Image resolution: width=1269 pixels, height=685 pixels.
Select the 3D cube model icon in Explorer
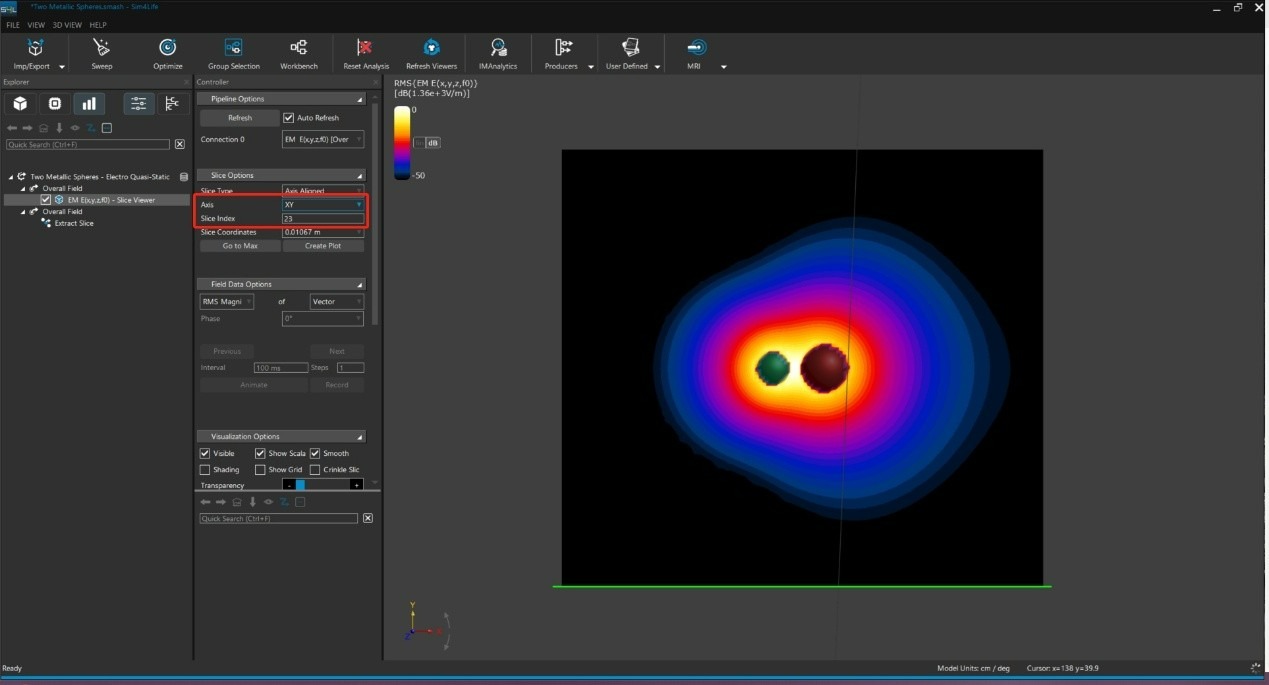coord(20,103)
